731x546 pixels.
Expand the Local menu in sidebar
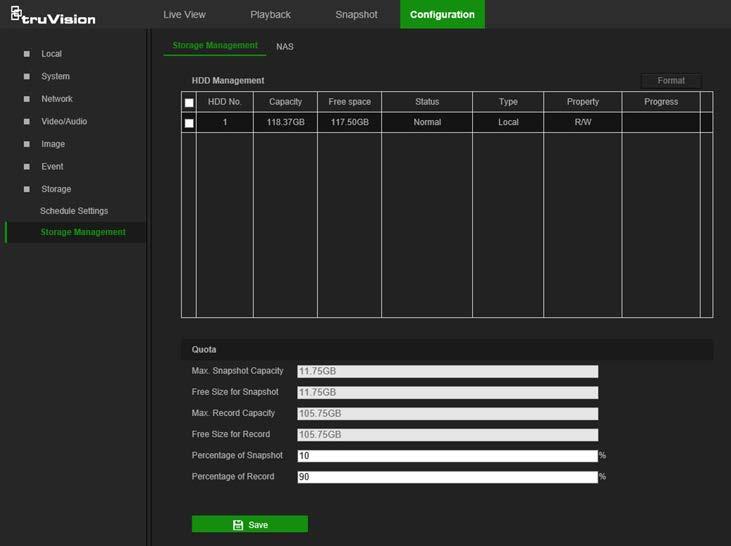pos(51,54)
